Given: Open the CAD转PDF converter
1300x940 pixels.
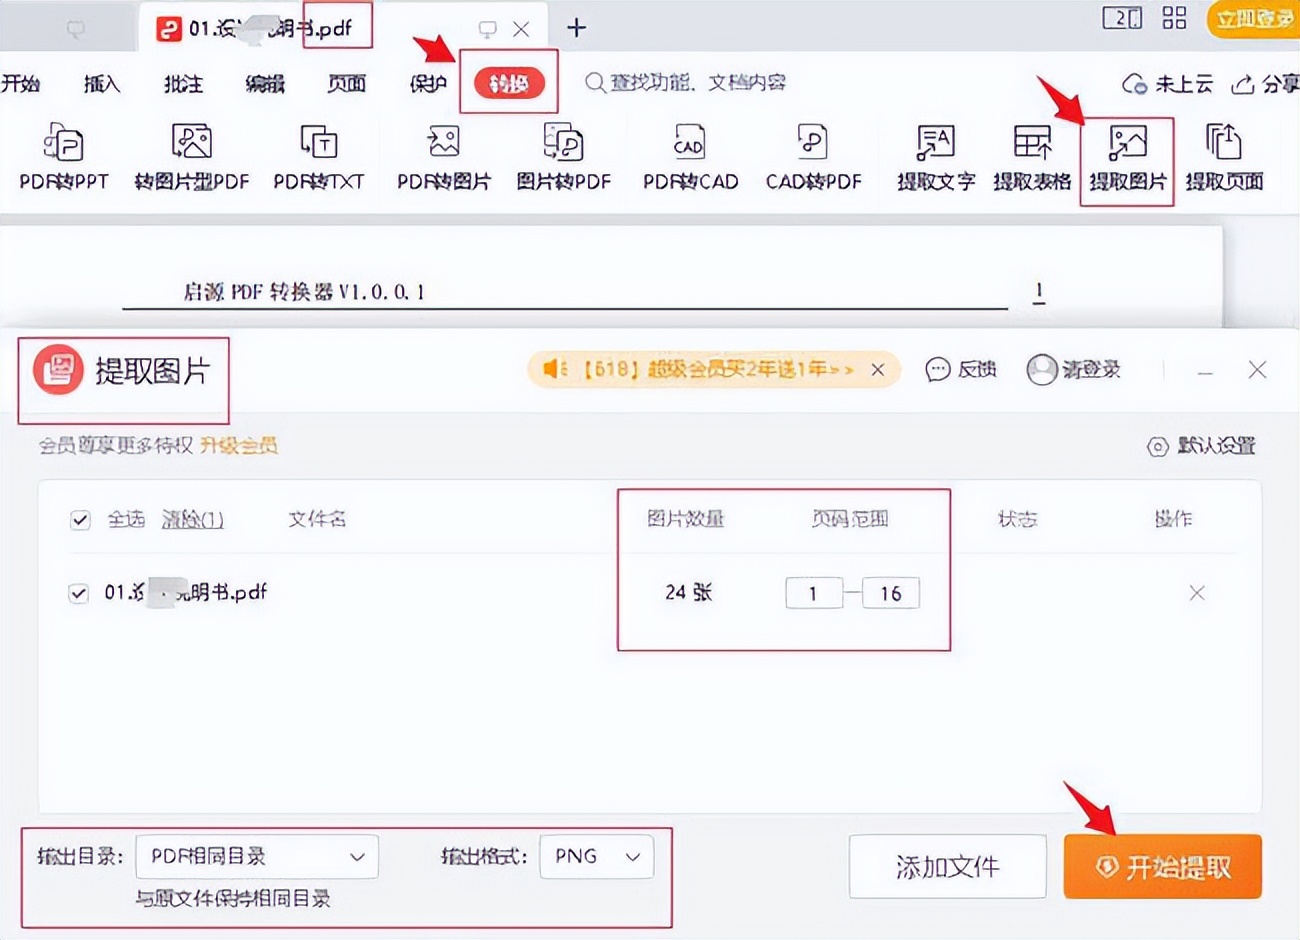Looking at the screenshot, I should [813, 155].
